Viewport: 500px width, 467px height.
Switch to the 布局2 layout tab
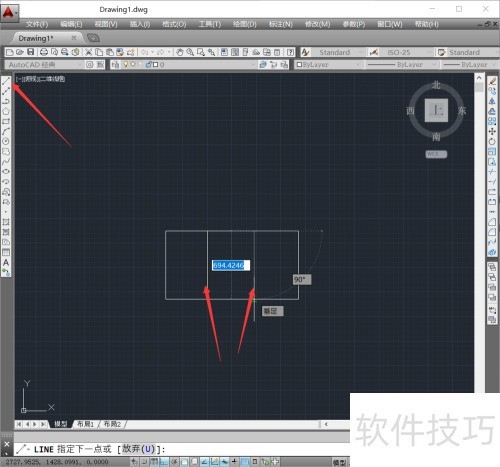pyautogui.click(x=112, y=424)
